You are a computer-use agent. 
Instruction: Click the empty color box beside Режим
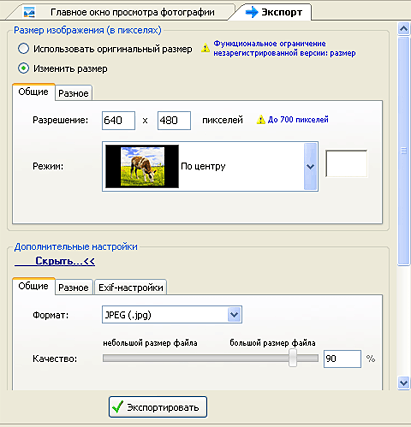pyautogui.click(x=346, y=163)
